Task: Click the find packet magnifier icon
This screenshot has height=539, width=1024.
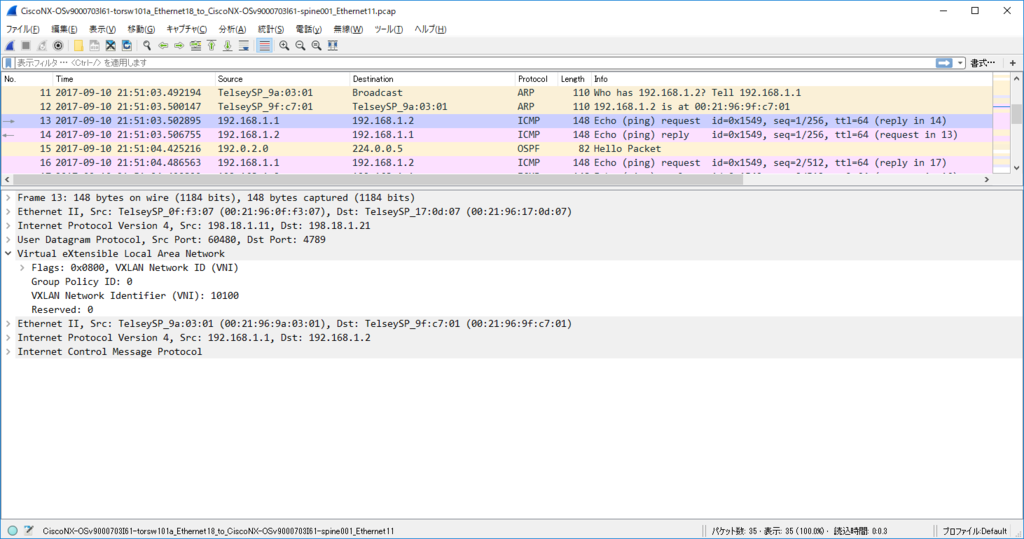Action: click(147, 46)
